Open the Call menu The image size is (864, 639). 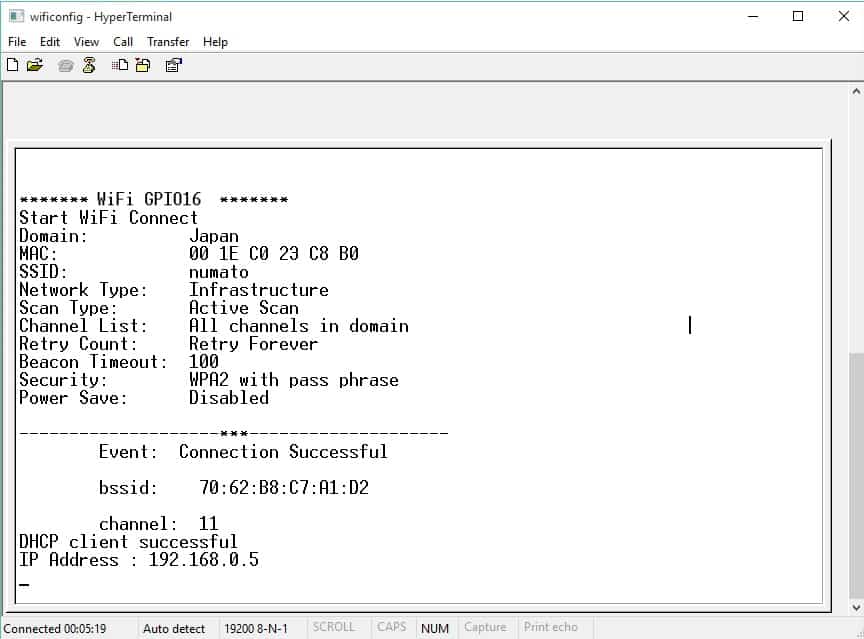pos(123,42)
